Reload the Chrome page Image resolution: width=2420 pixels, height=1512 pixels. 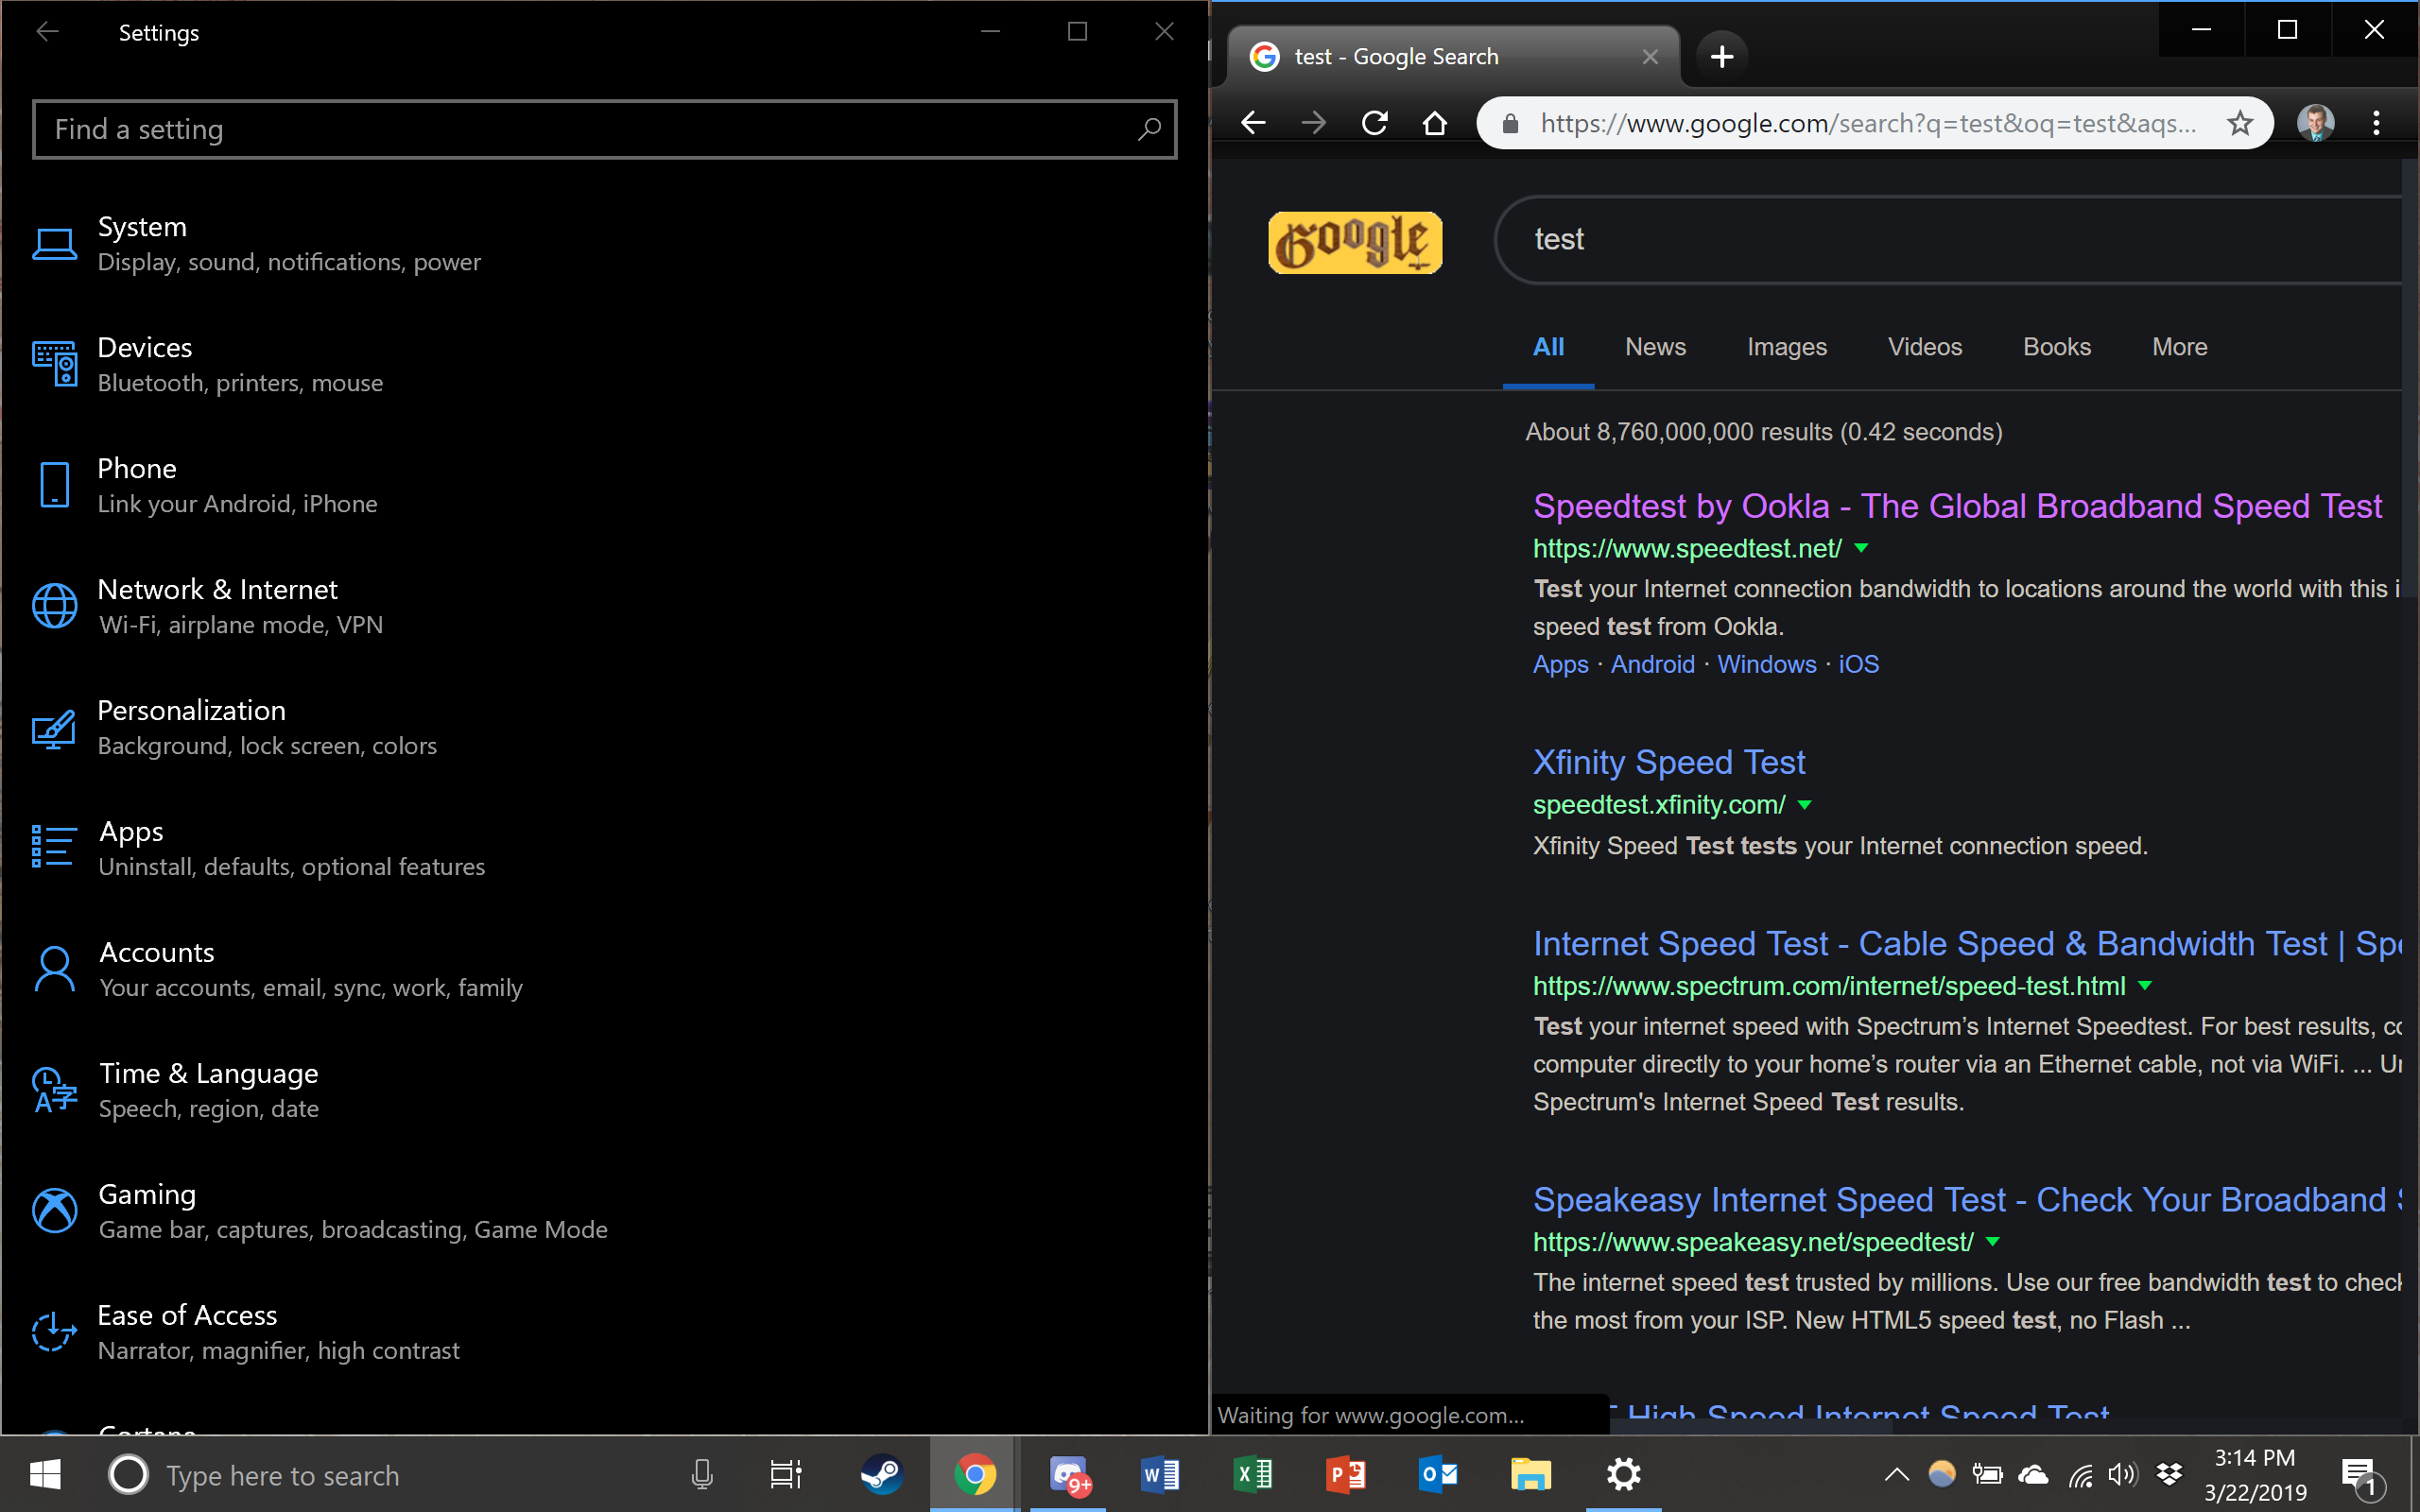point(1375,123)
